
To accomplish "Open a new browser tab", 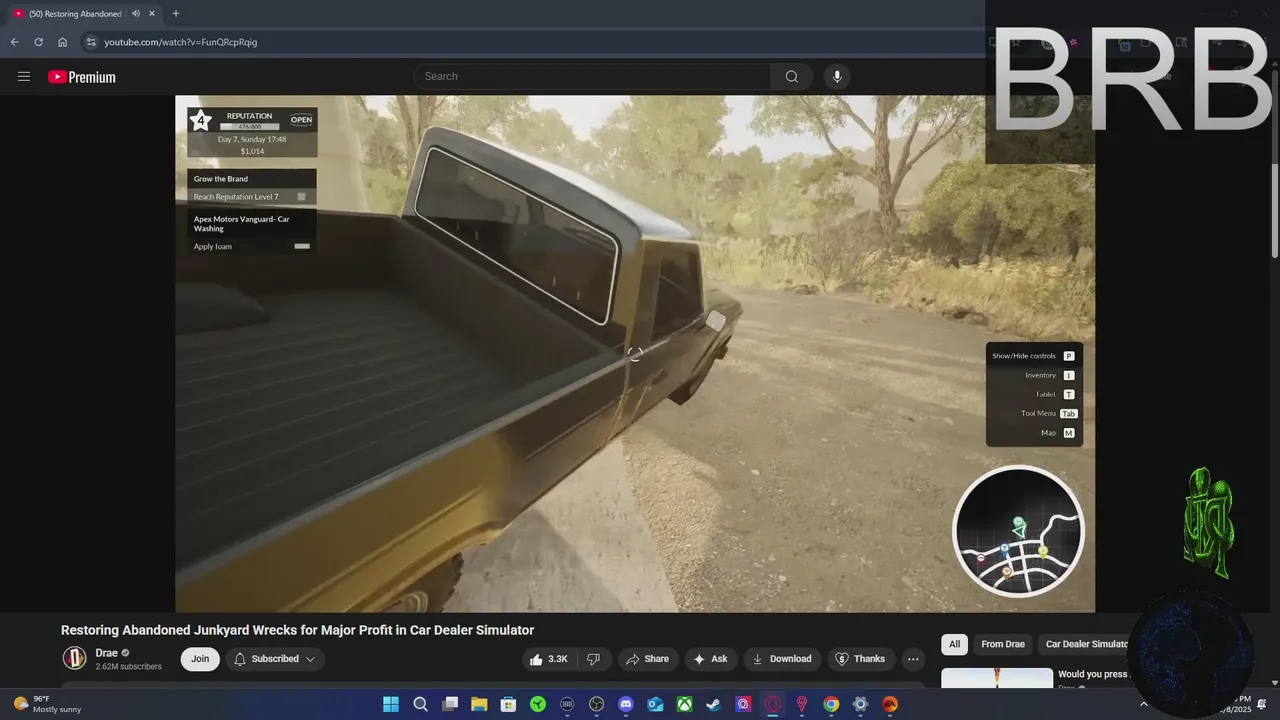I will [176, 14].
